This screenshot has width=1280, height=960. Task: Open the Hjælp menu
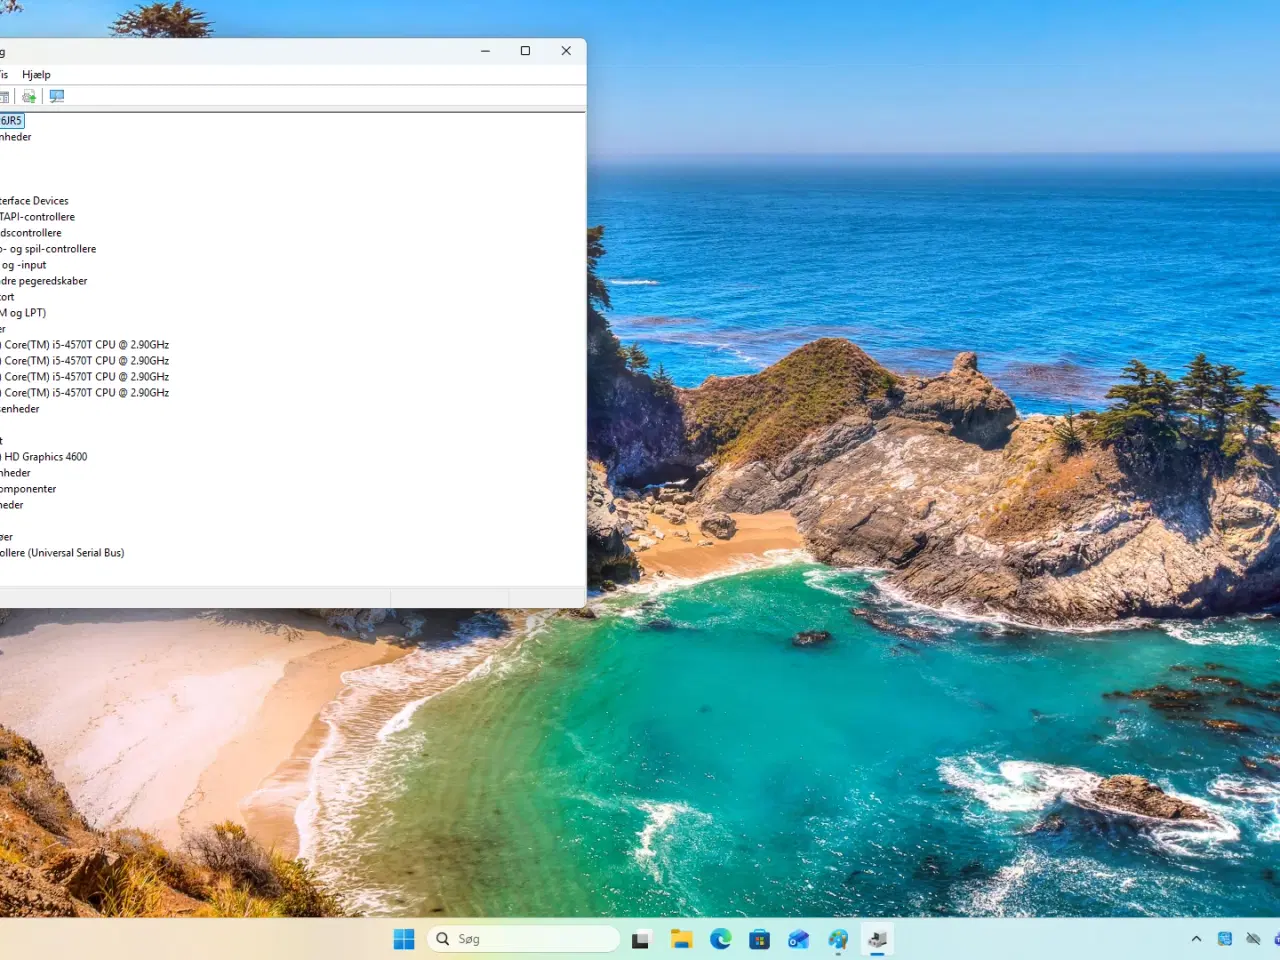(x=36, y=74)
